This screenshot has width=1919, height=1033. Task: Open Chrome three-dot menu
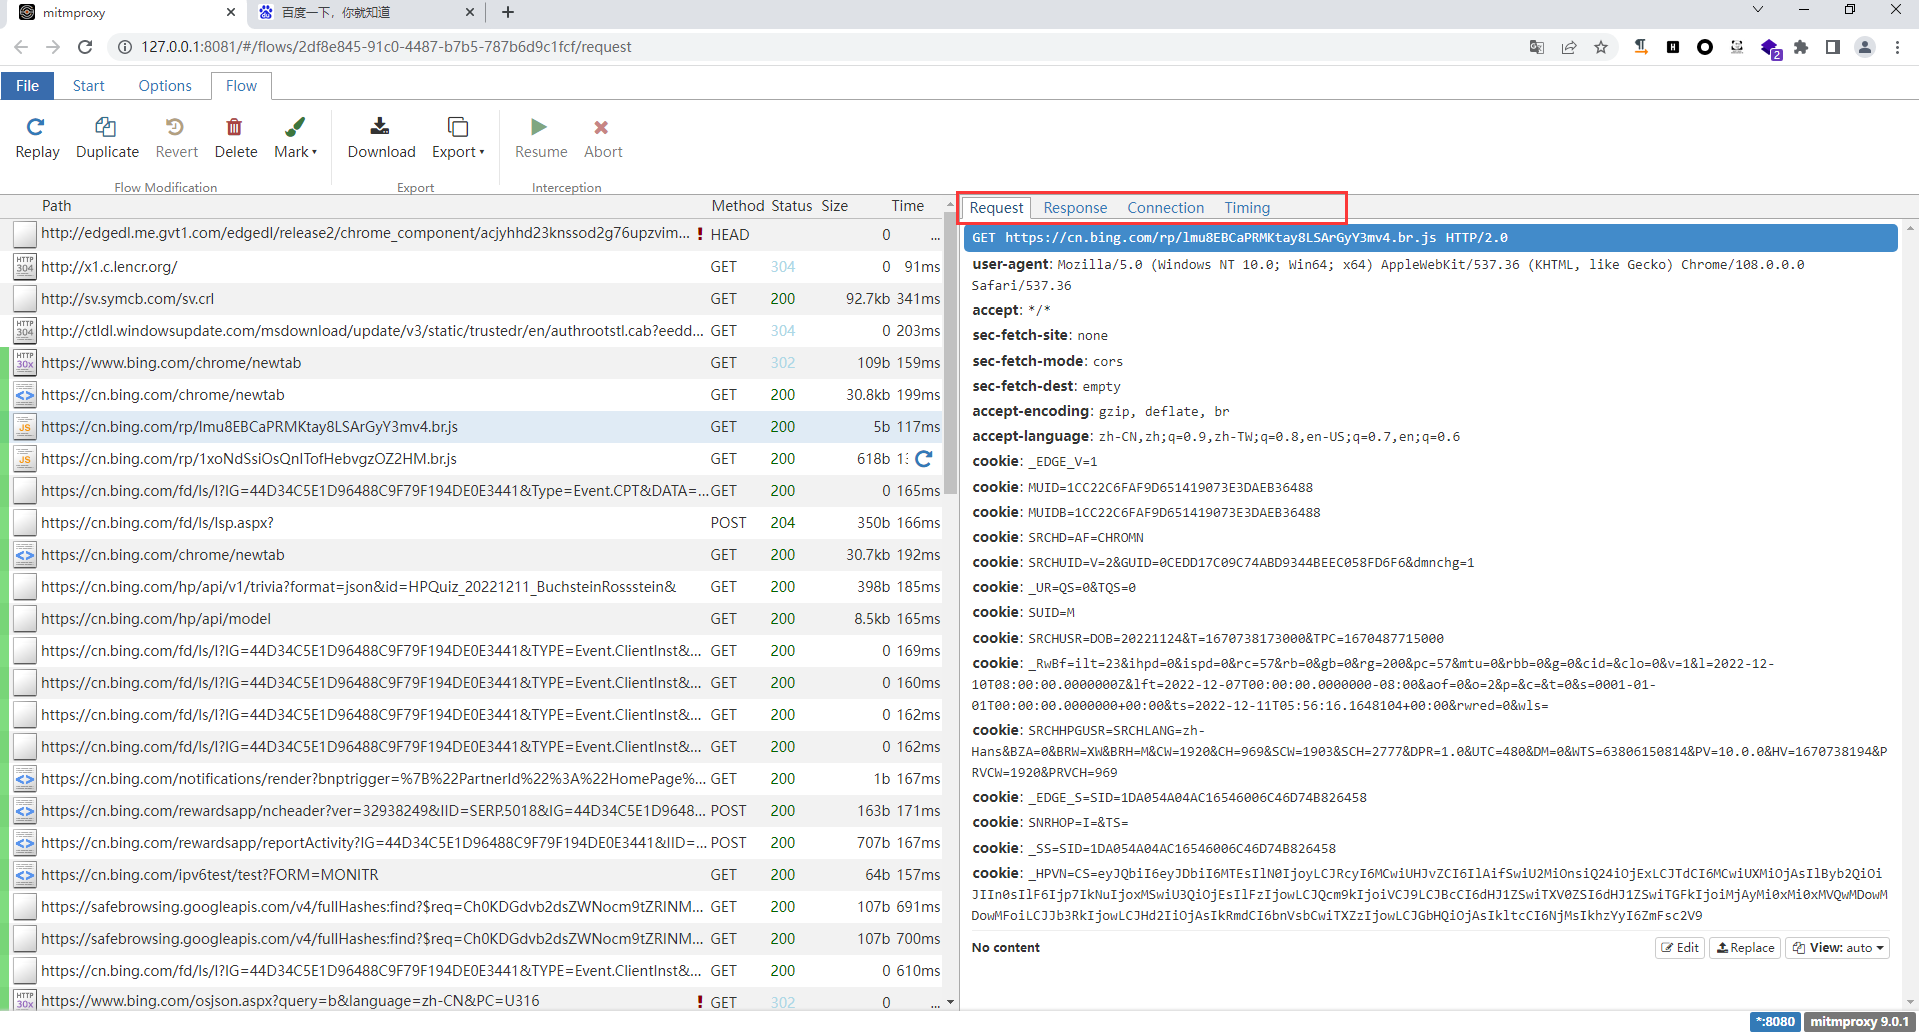click(x=1897, y=47)
